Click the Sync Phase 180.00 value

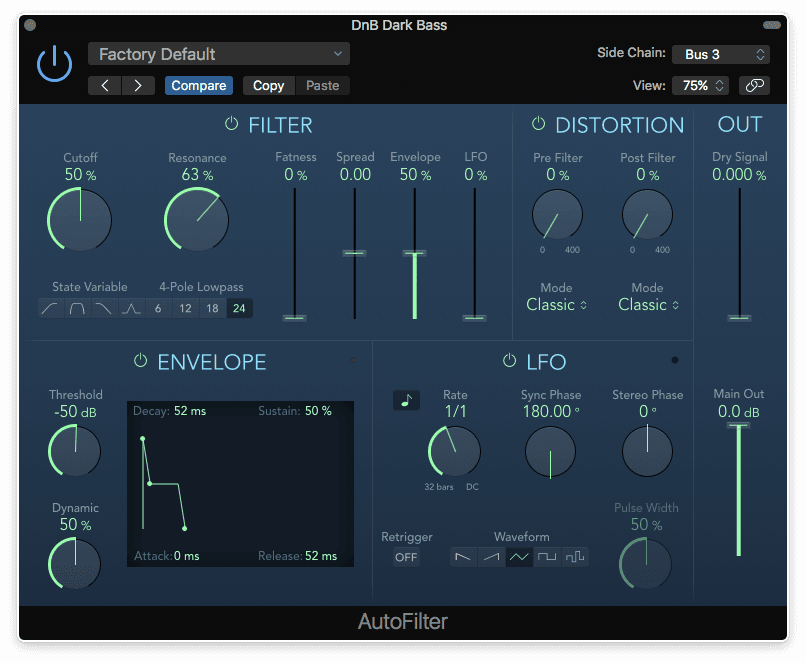pyautogui.click(x=551, y=411)
